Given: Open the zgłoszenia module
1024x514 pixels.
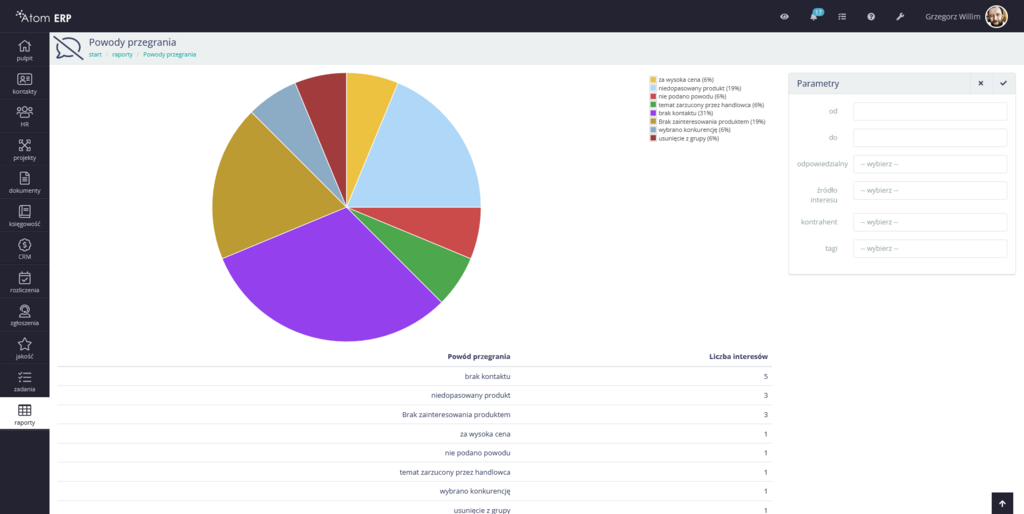Looking at the screenshot, I should click(24, 315).
